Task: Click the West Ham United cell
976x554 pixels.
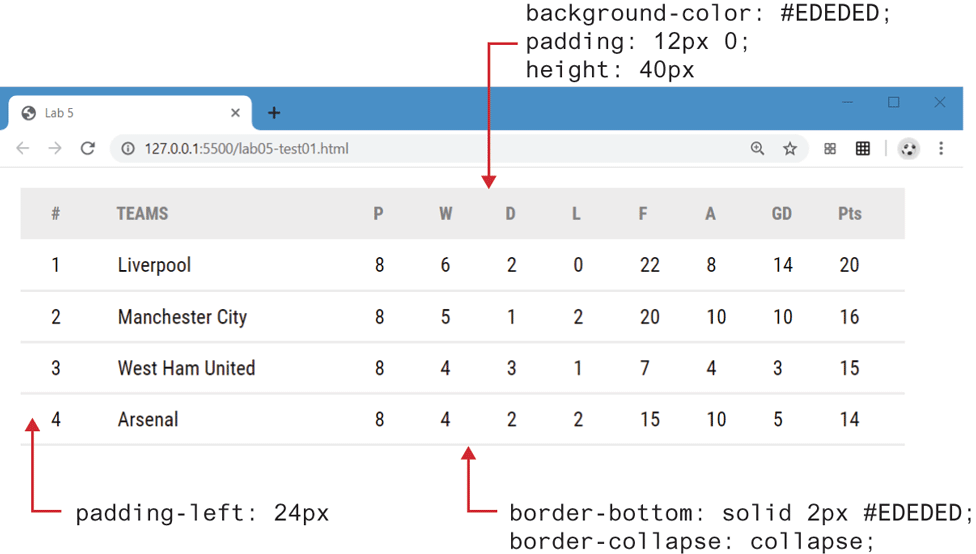Action: [x=186, y=368]
